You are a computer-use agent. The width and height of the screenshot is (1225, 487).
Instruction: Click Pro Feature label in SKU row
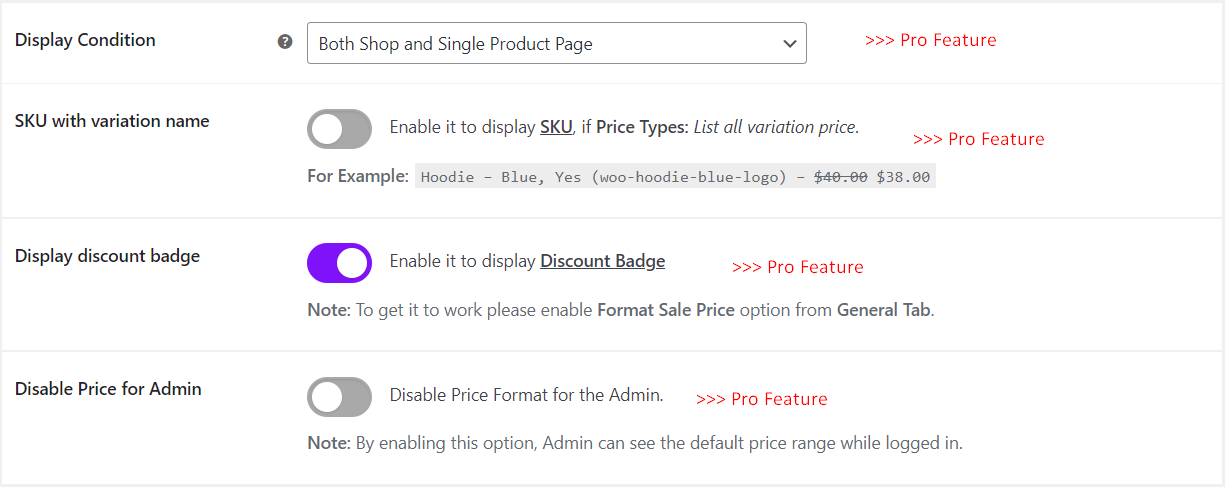tap(979, 139)
